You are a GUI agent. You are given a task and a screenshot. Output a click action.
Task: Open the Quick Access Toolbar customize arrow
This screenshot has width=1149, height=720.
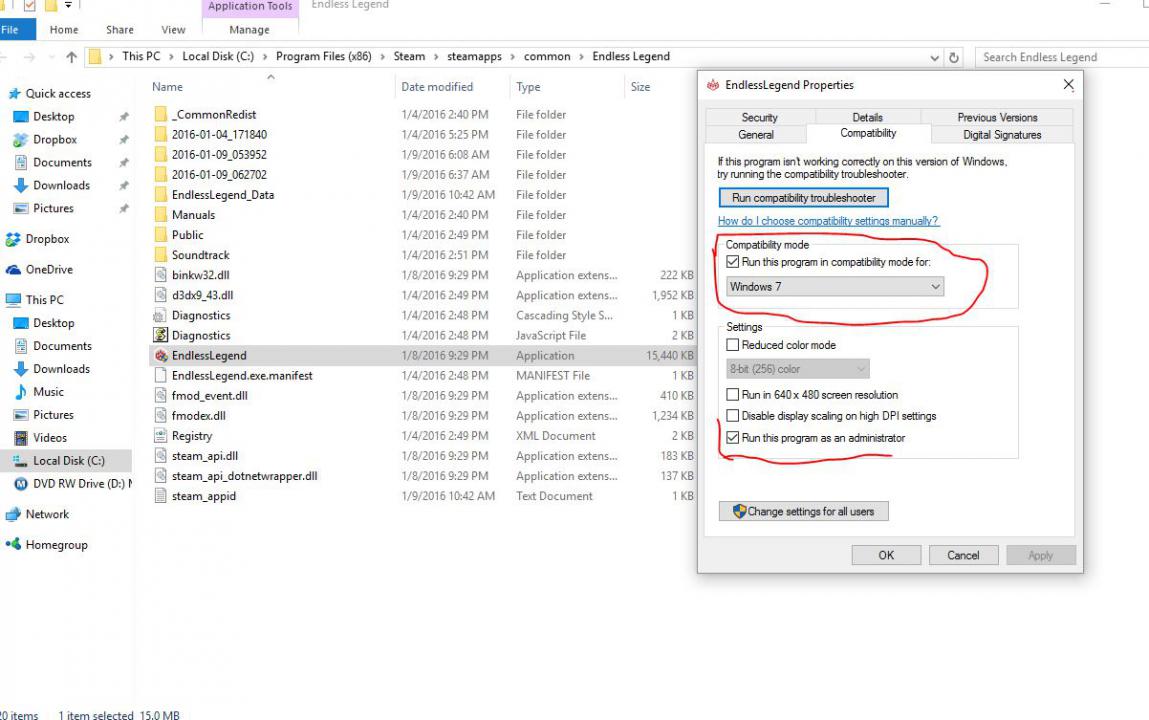click(x=68, y=5)
